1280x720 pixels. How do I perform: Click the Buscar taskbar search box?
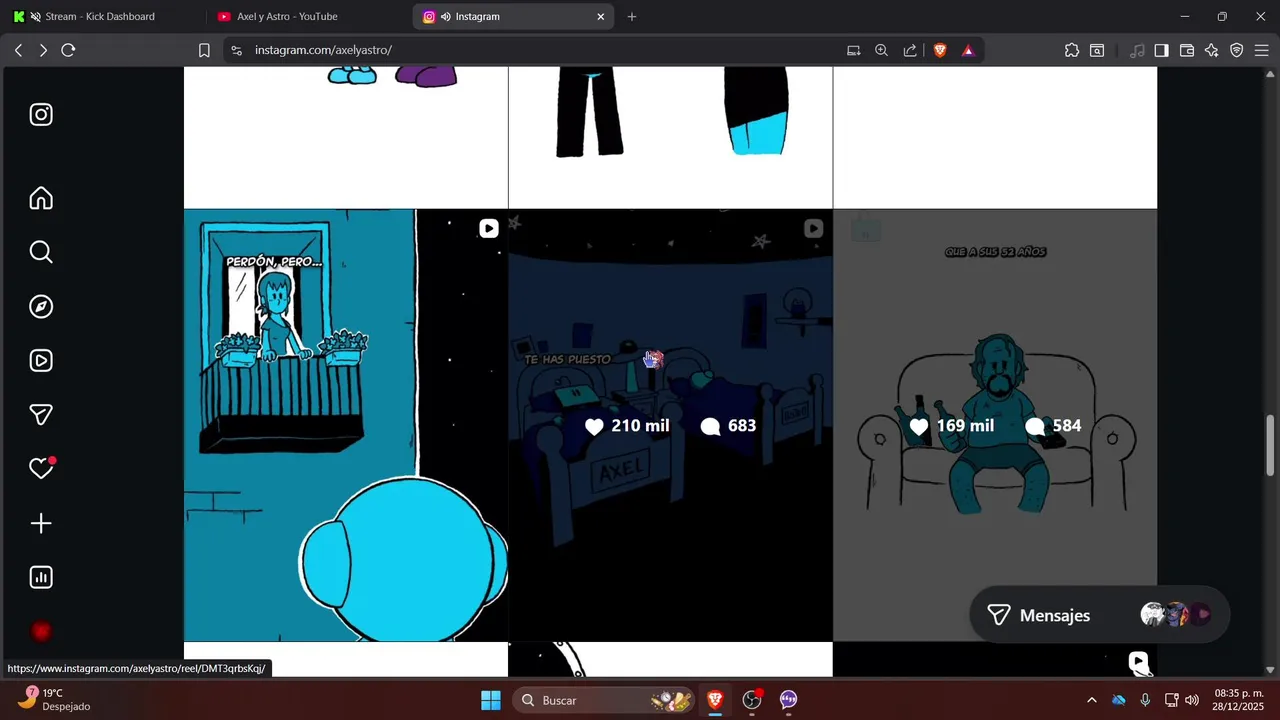[604, 700]
